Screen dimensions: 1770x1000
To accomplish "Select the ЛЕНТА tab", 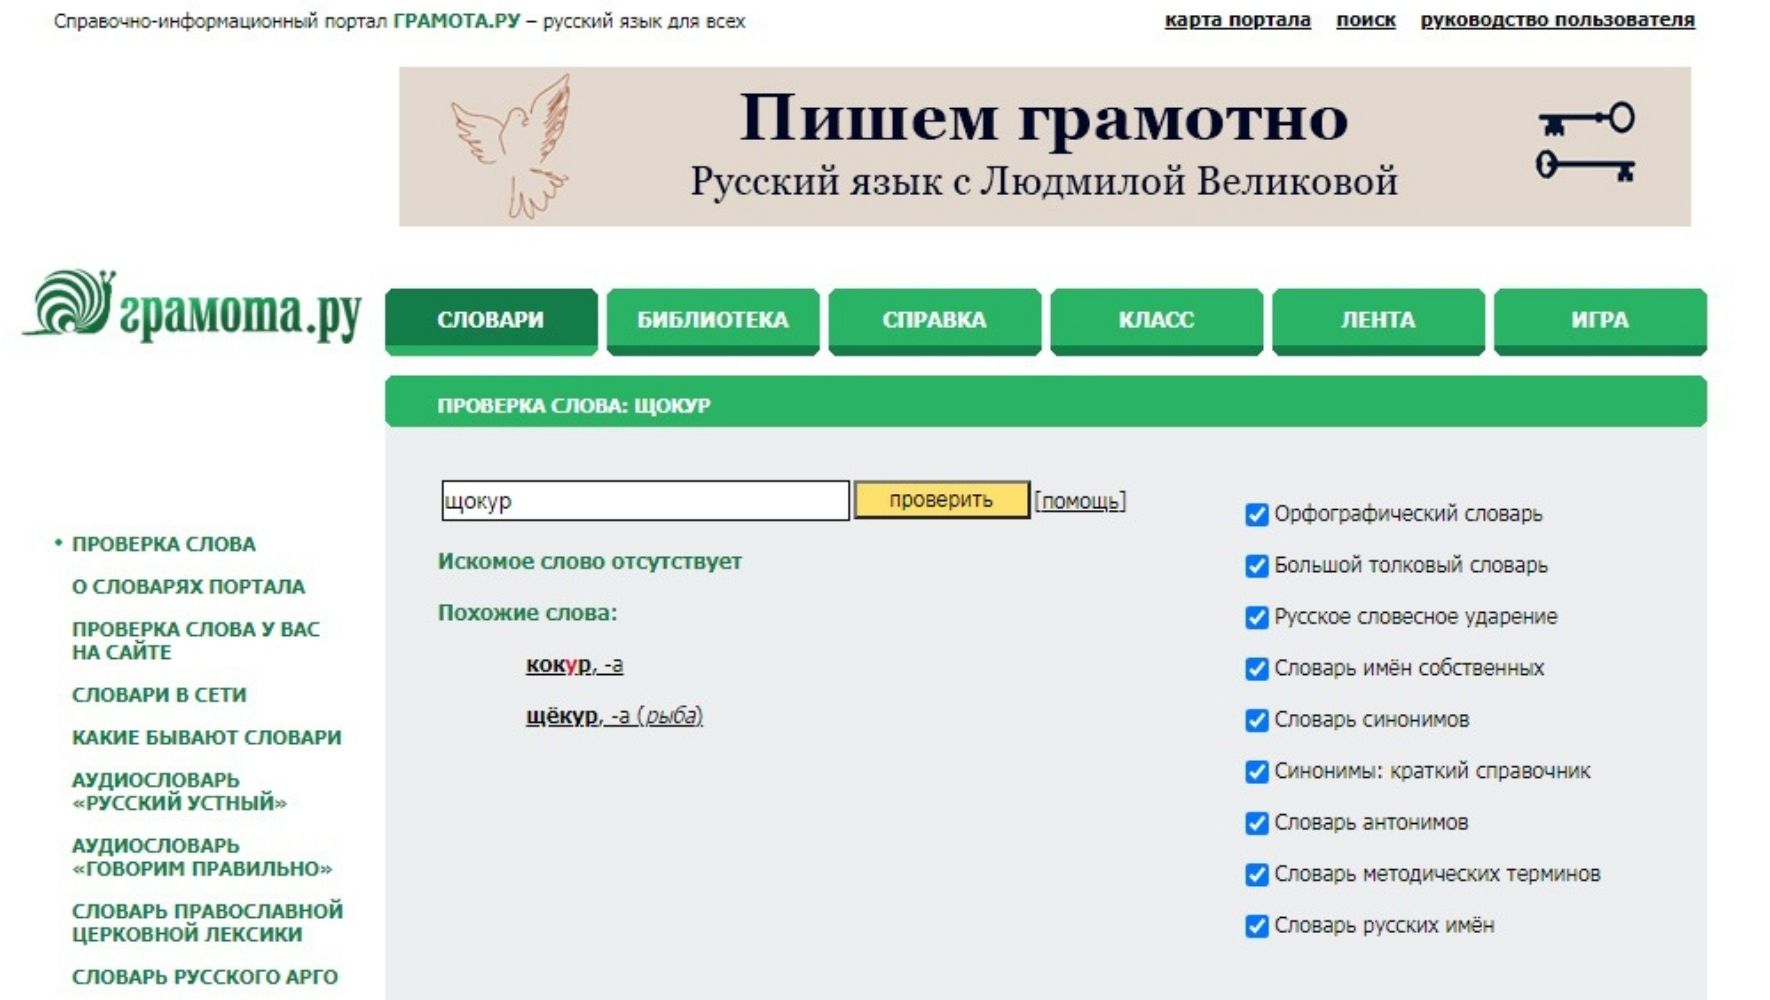I will (1378, 321).
